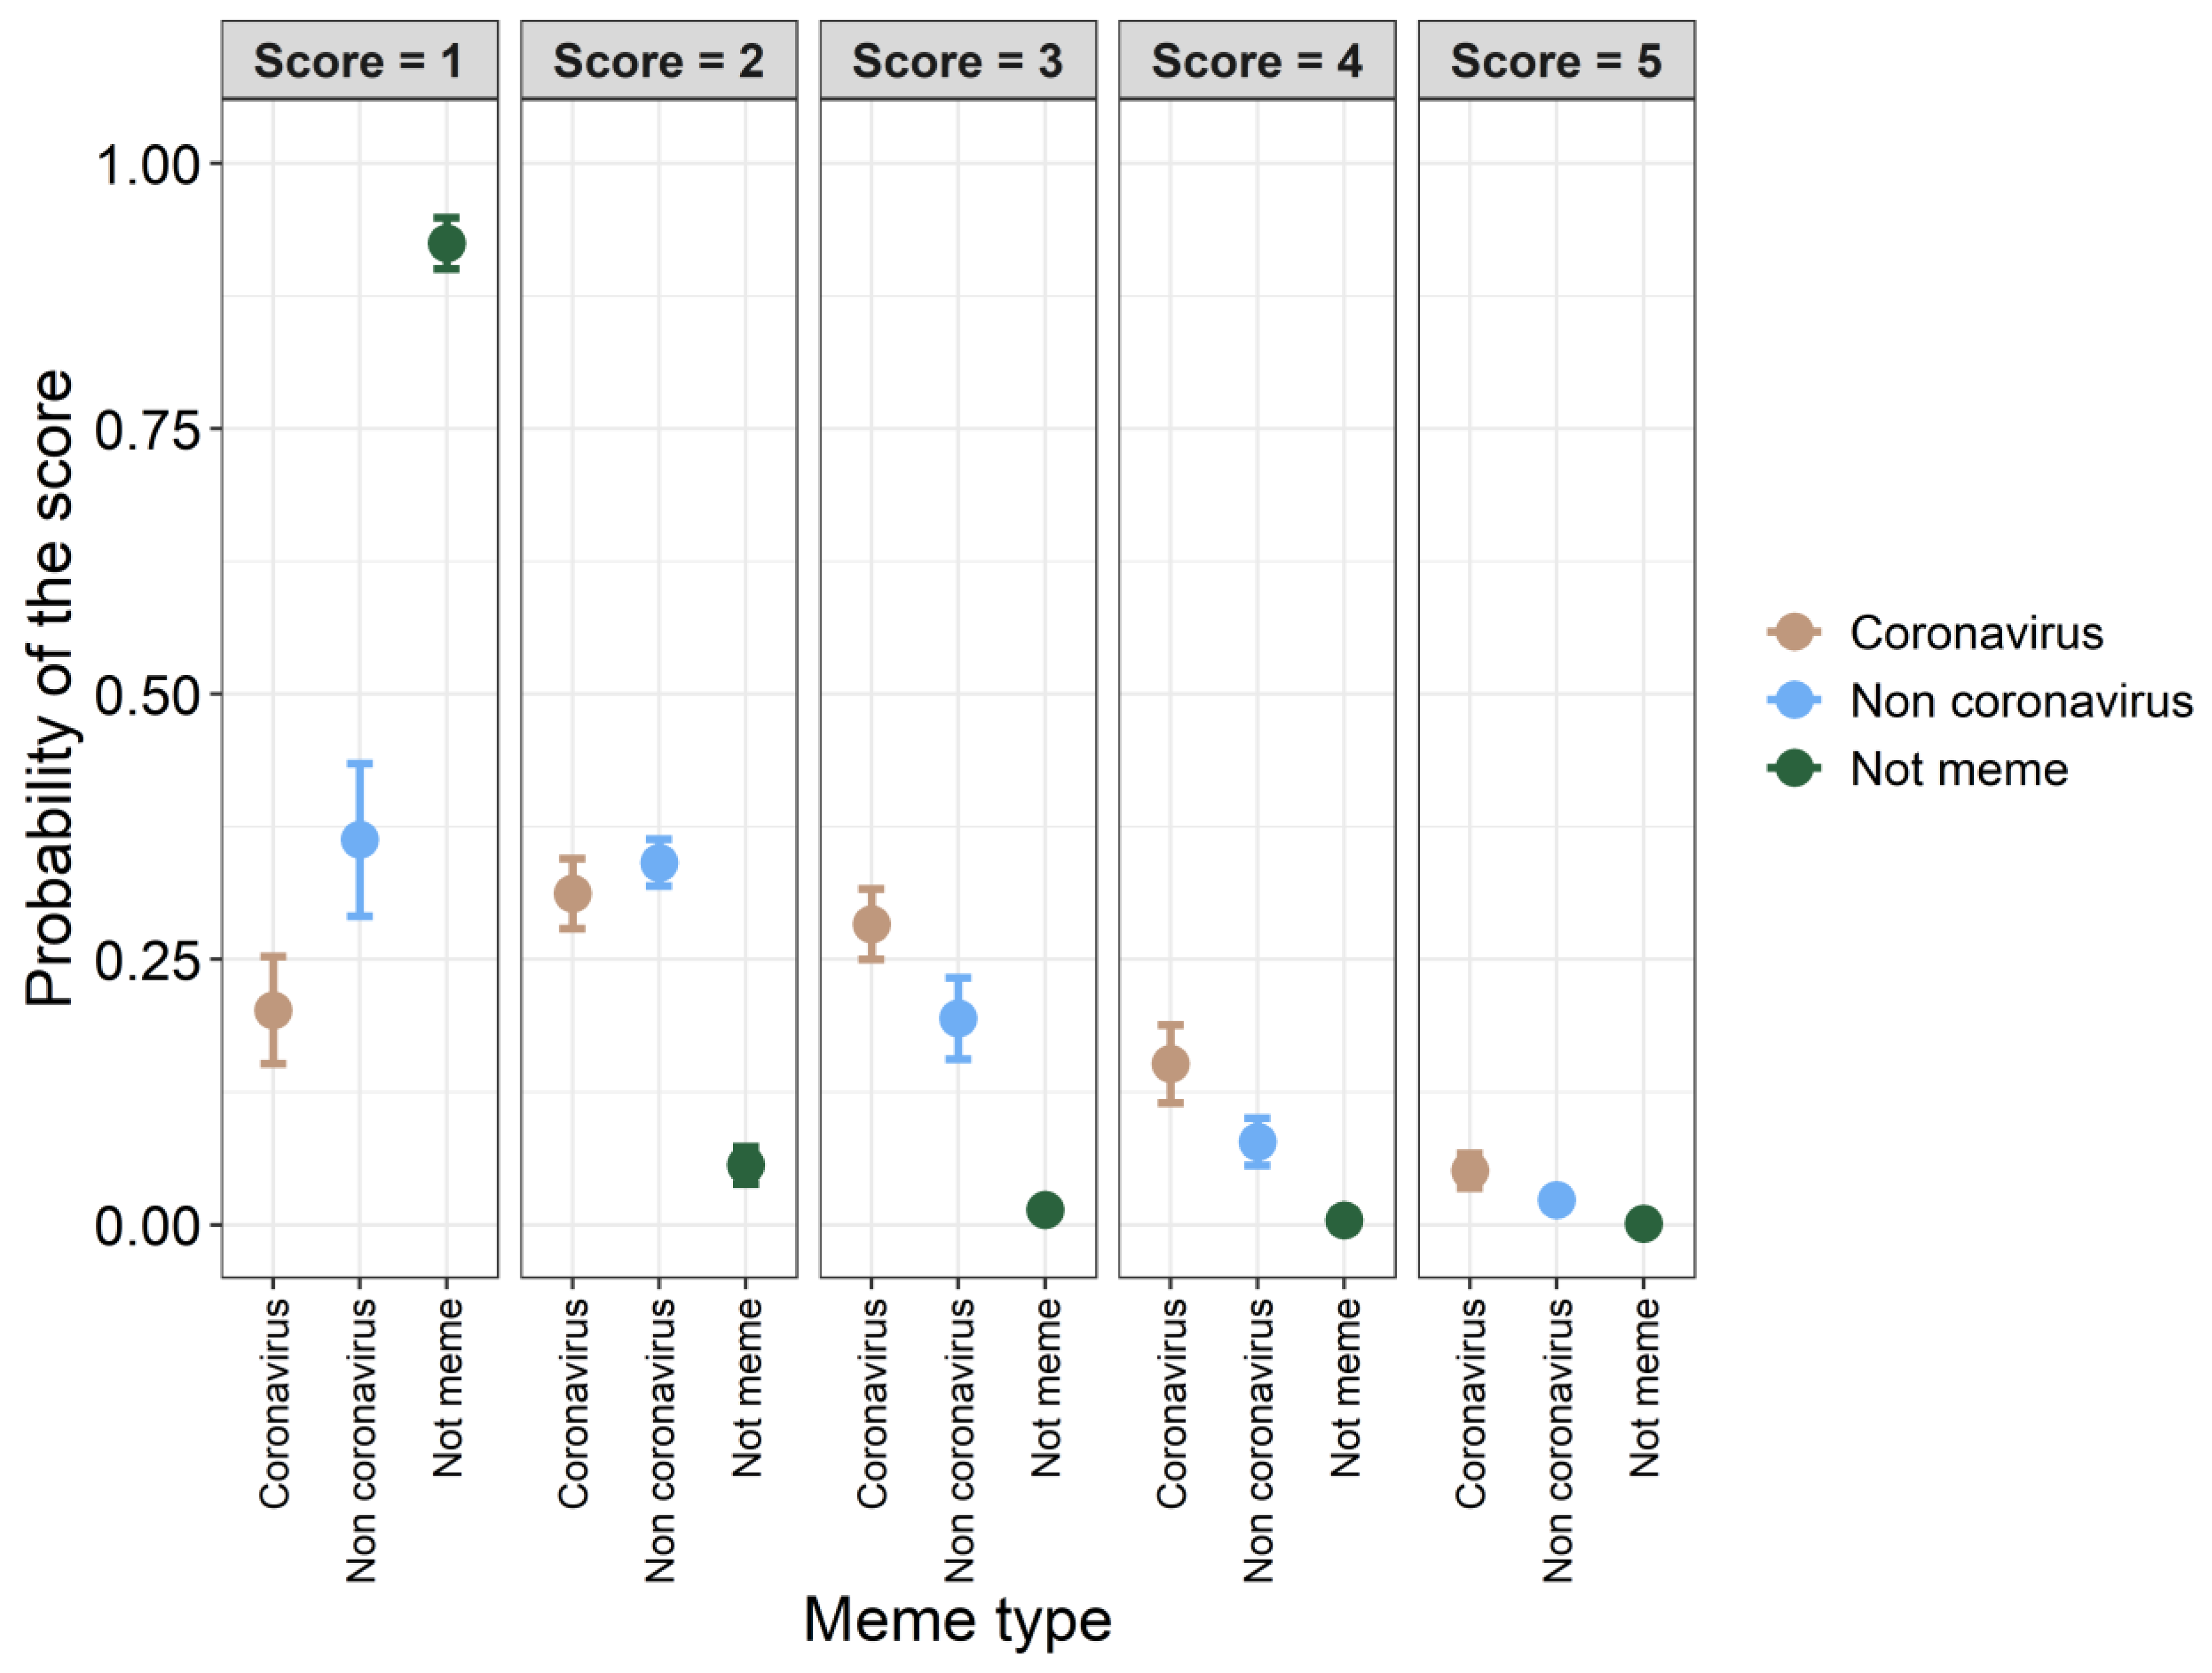Click the green Not meme point in Score = 4
The width and height of the screenshot is (2212, 1673).
[x=1343, y=1220]
